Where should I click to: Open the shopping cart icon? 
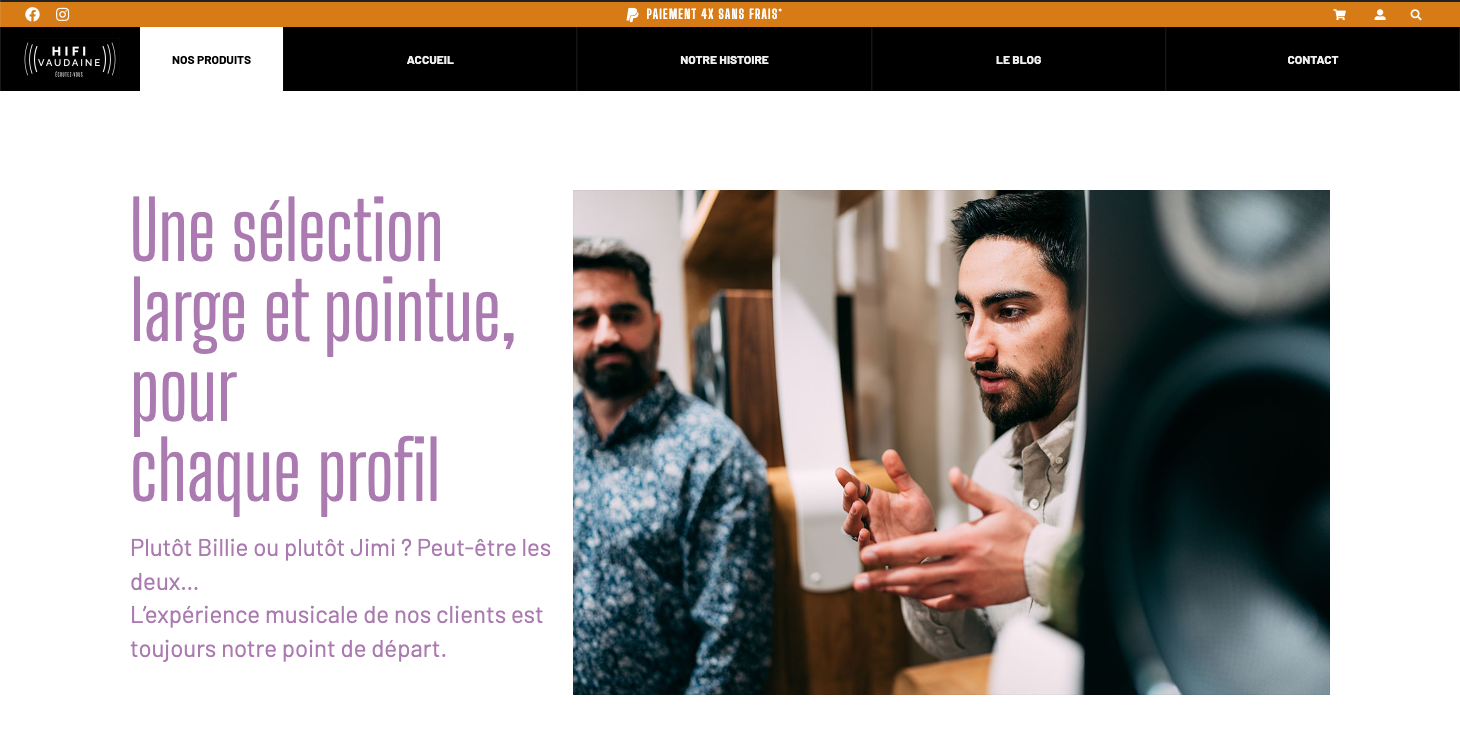click(1339, 15)
